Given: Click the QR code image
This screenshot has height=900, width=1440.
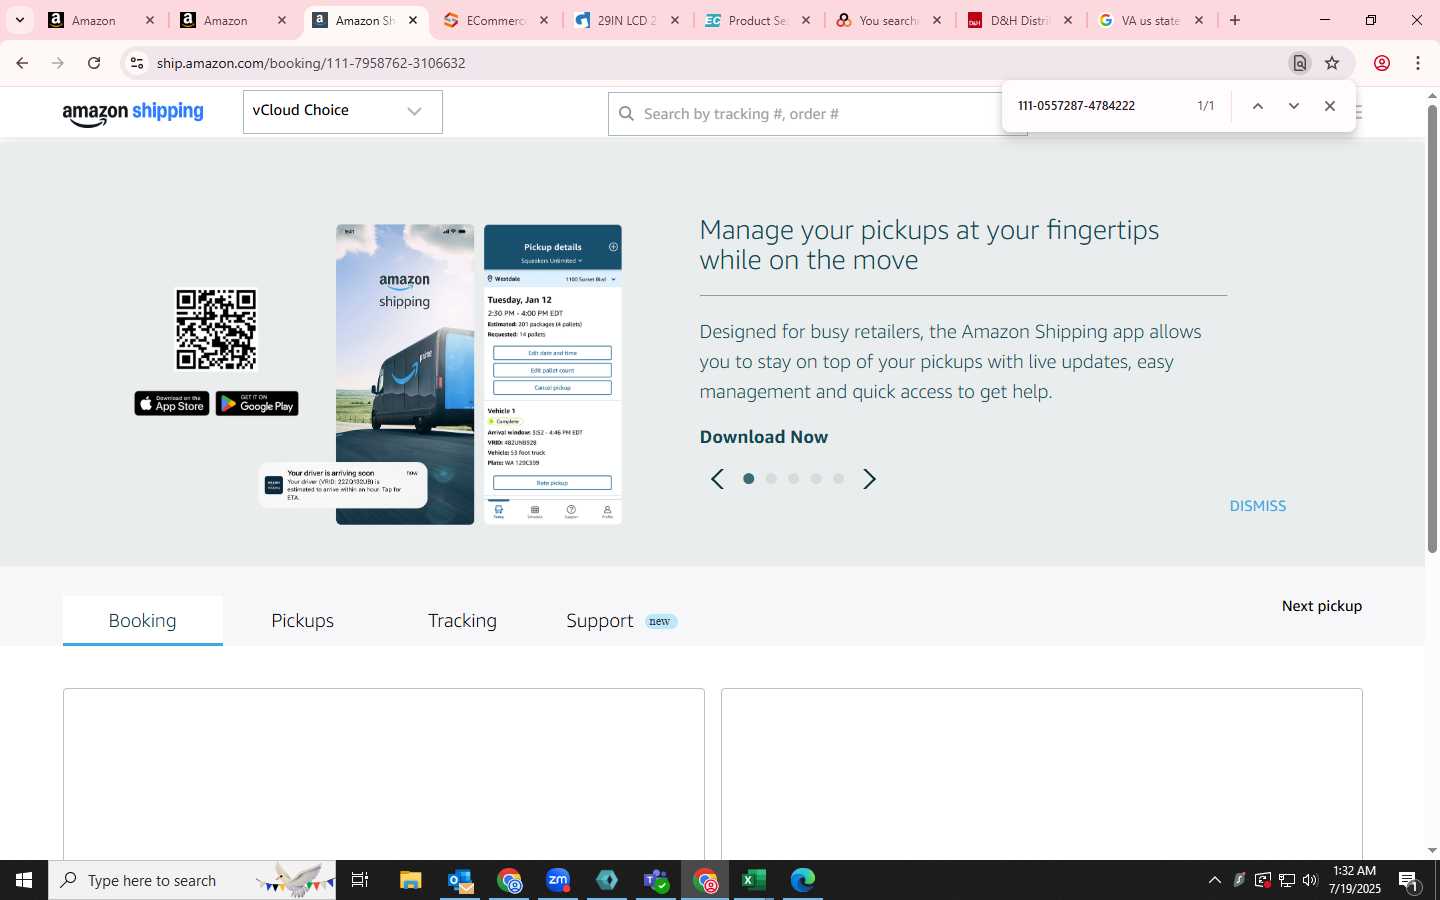Looking at the screenshot, I should tap(216, 330).
